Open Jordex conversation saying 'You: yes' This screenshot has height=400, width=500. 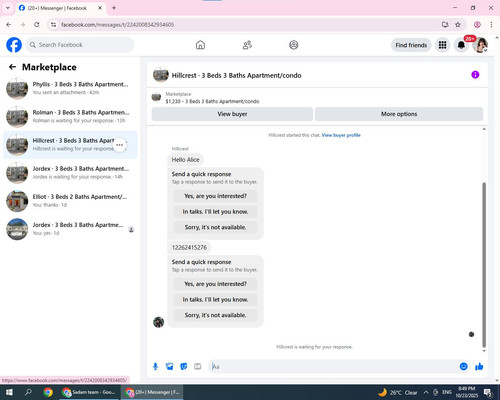tap(70, 229)
